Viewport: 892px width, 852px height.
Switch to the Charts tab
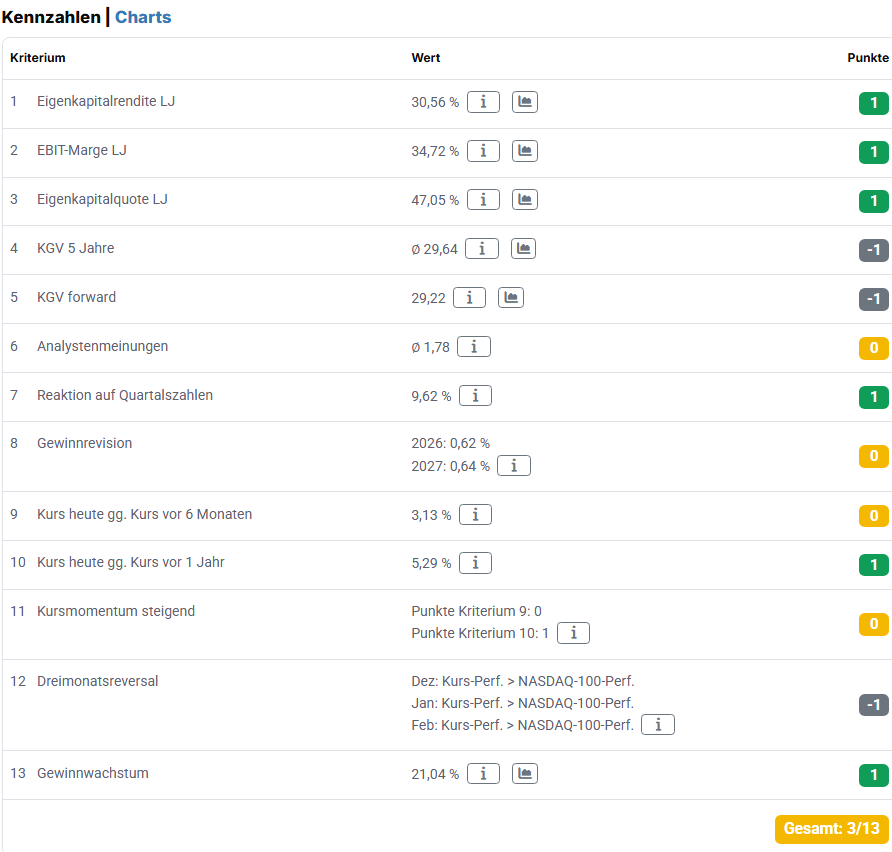(x=143, y=17)
